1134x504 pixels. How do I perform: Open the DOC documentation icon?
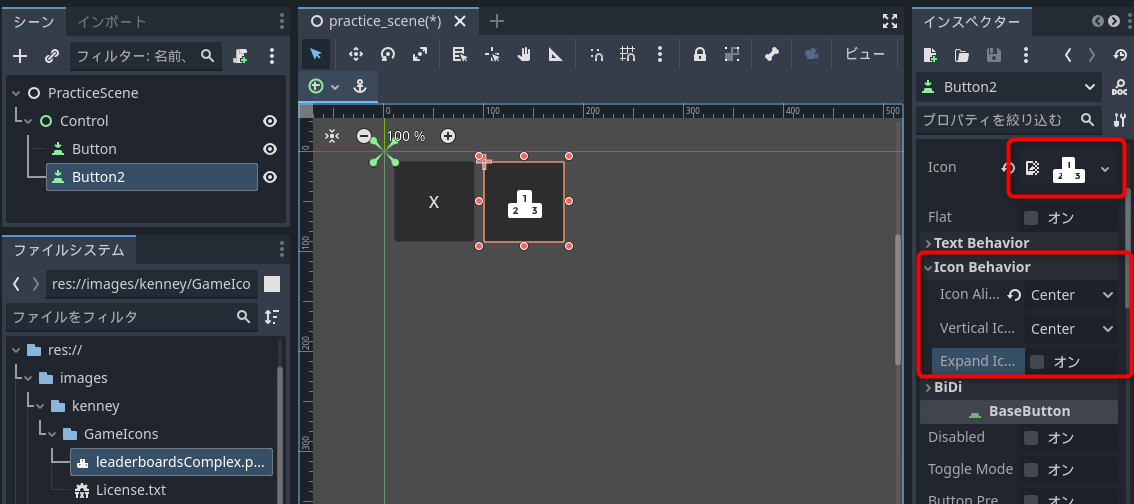click(1119, 88)
